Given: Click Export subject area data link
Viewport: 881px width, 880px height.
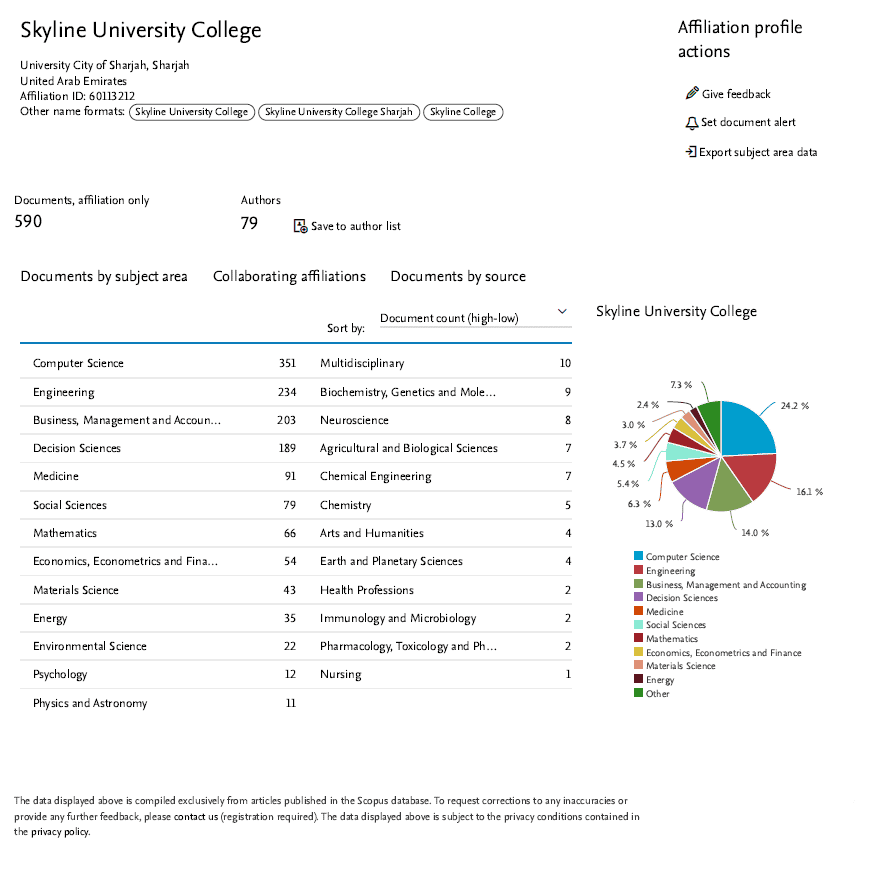Looking at the screenshot, I should point(758,152).
